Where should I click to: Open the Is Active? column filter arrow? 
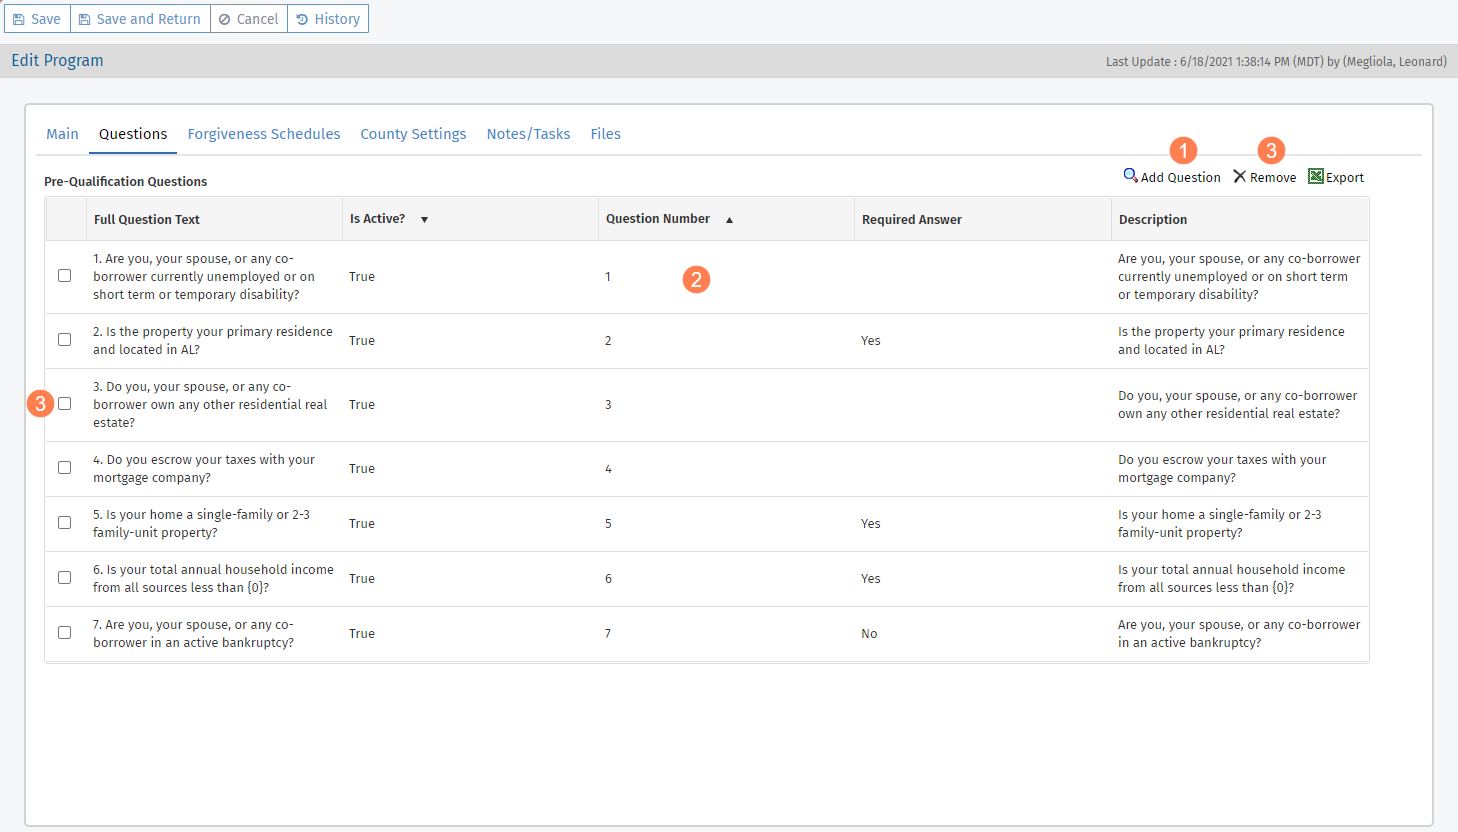[x=424, y=220]
